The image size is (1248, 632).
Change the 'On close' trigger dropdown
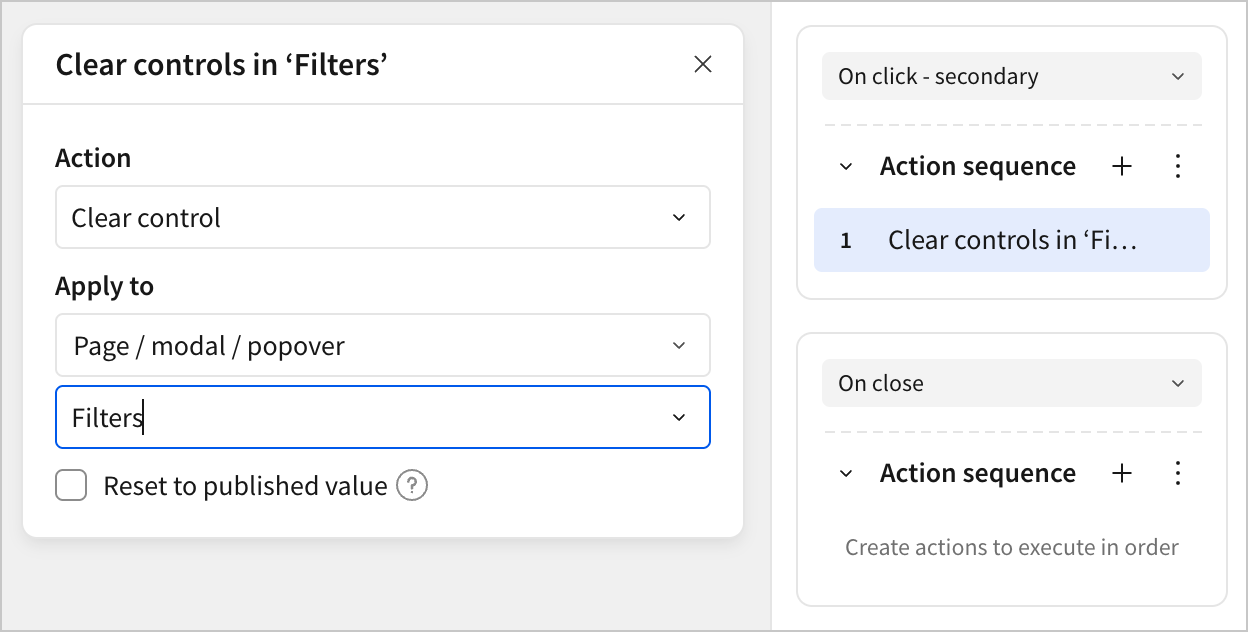coord(1011,384)
